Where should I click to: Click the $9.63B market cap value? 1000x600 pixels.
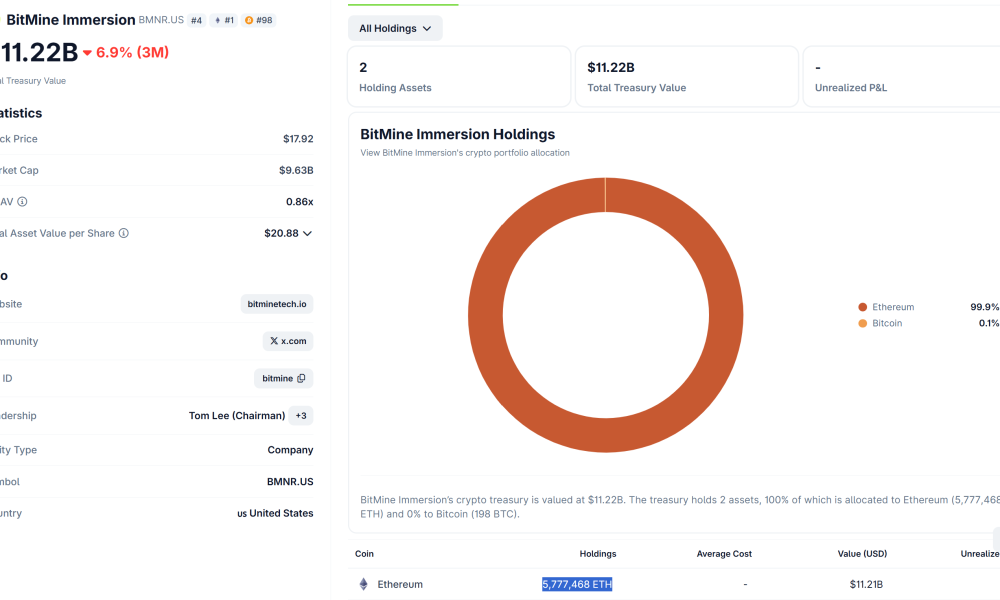coord(296,170)
